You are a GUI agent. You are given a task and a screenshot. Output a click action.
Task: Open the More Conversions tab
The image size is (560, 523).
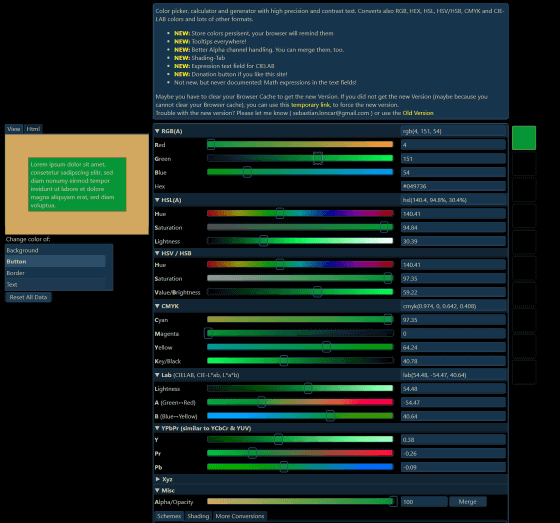click(240, 516)
